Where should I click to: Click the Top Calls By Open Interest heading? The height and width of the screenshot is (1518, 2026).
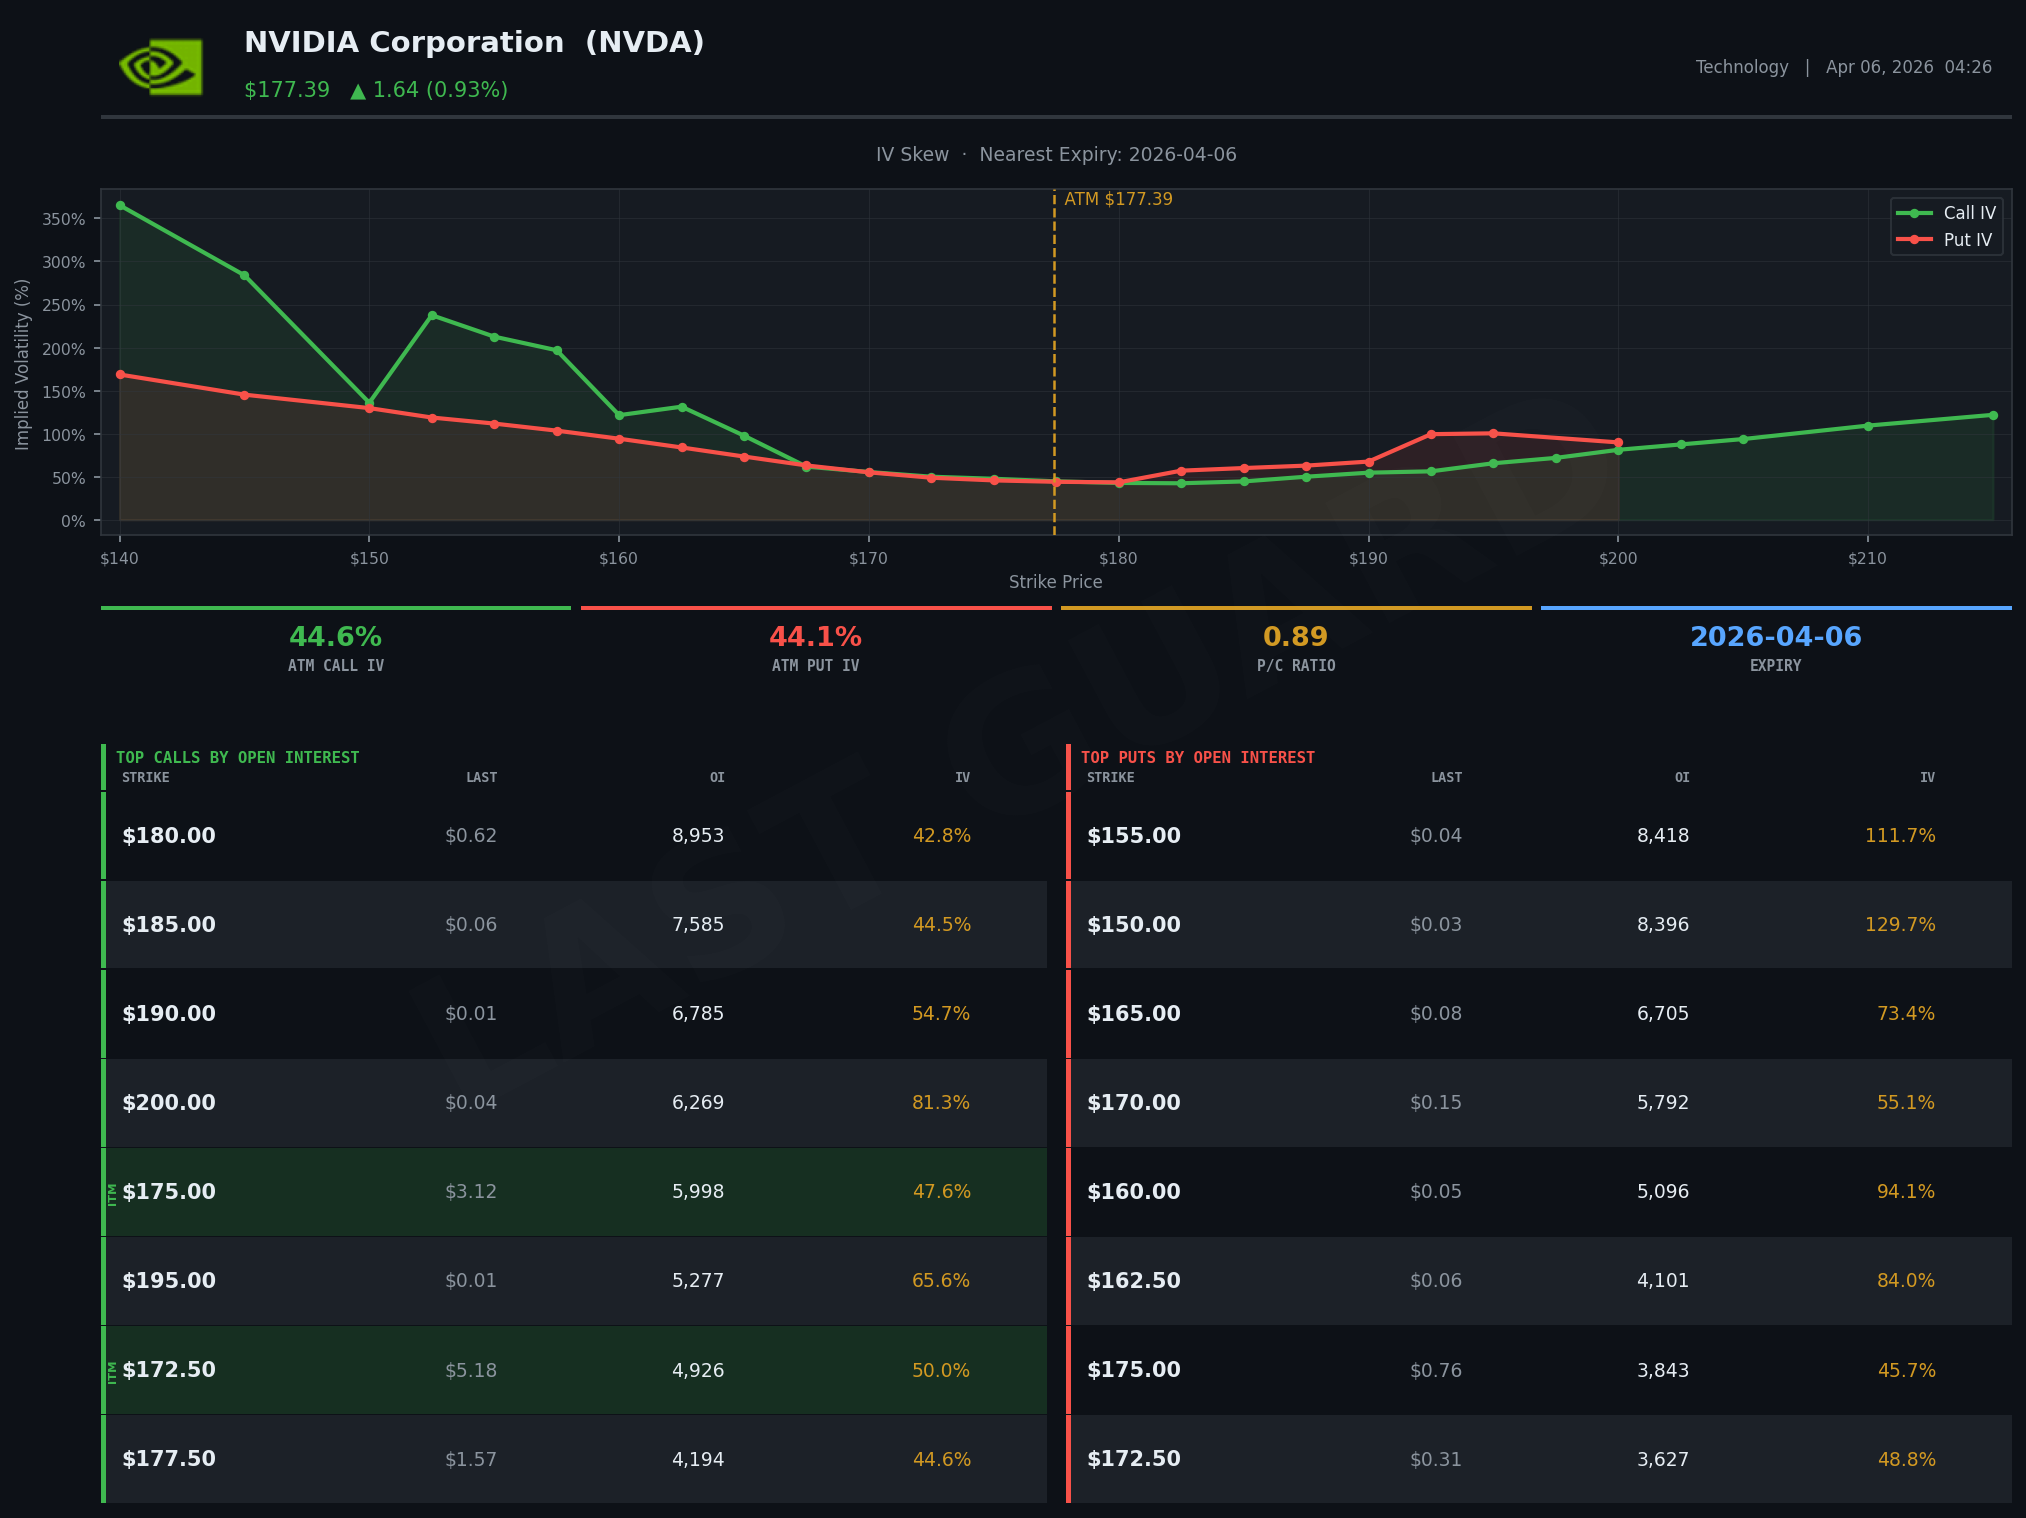point(237,758)
